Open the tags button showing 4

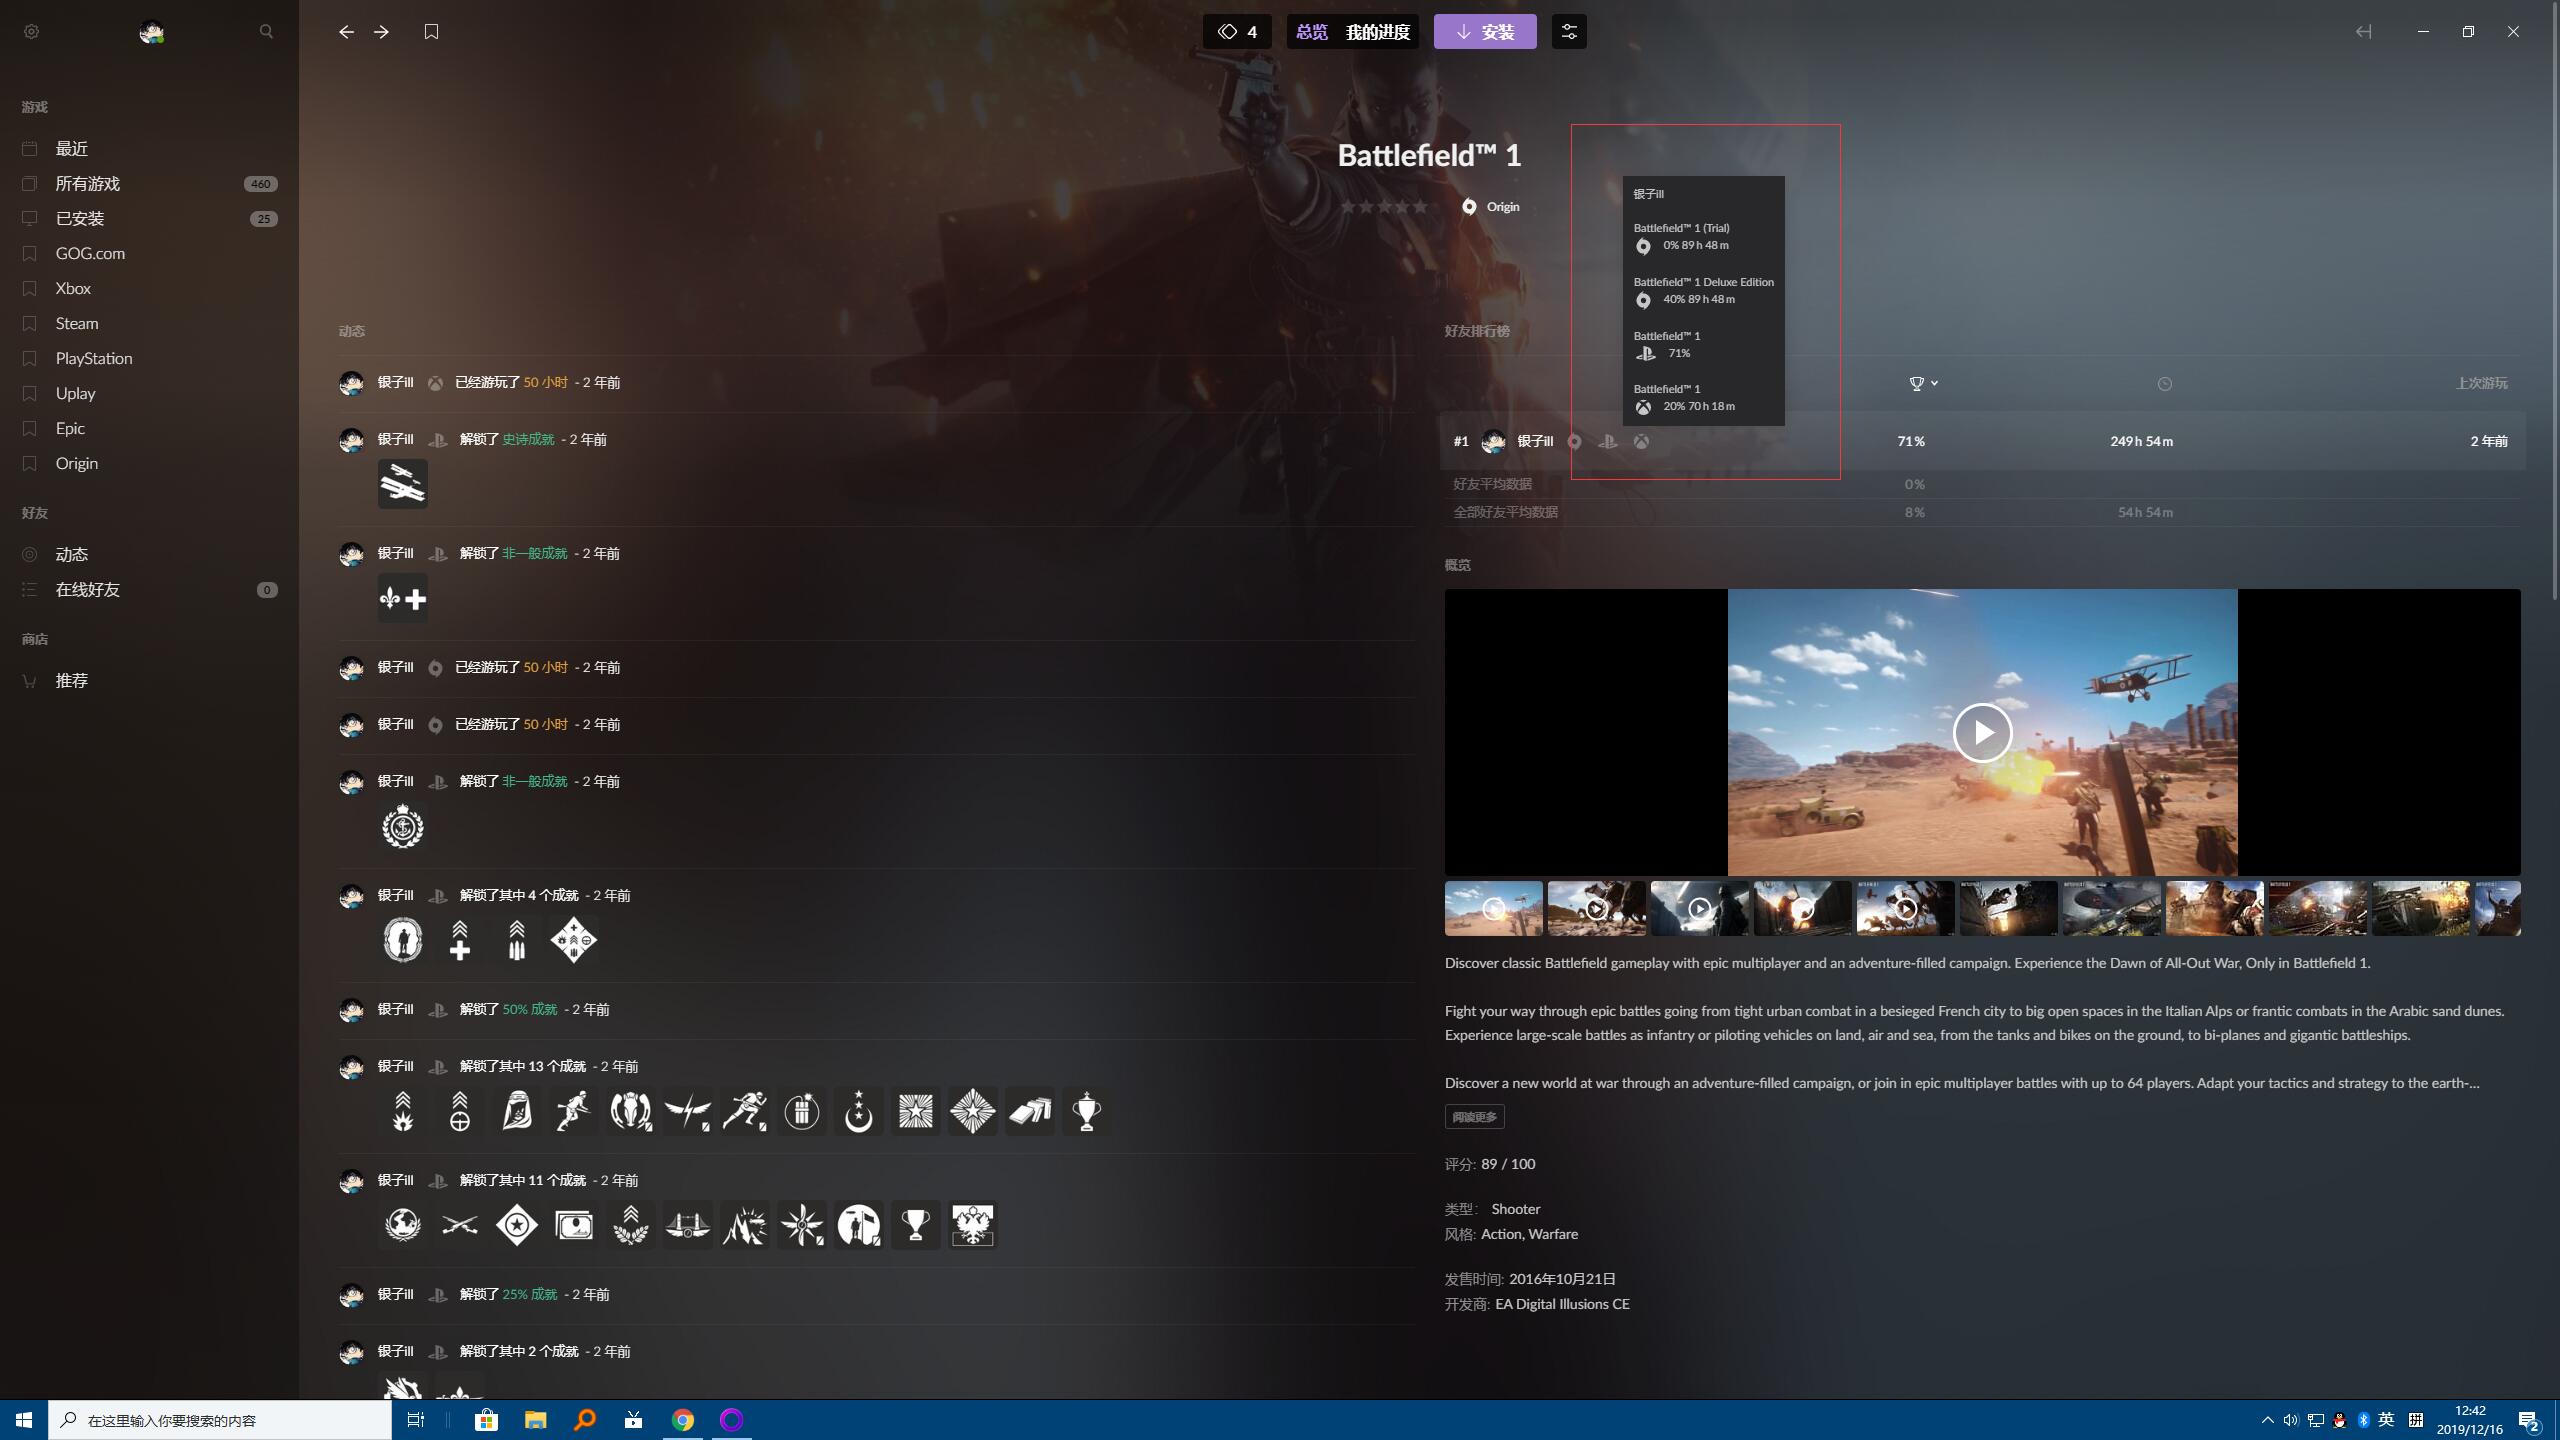1237,32
